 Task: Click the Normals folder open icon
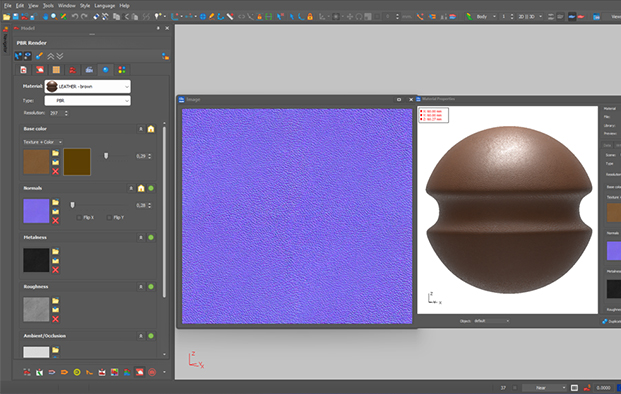55,202
